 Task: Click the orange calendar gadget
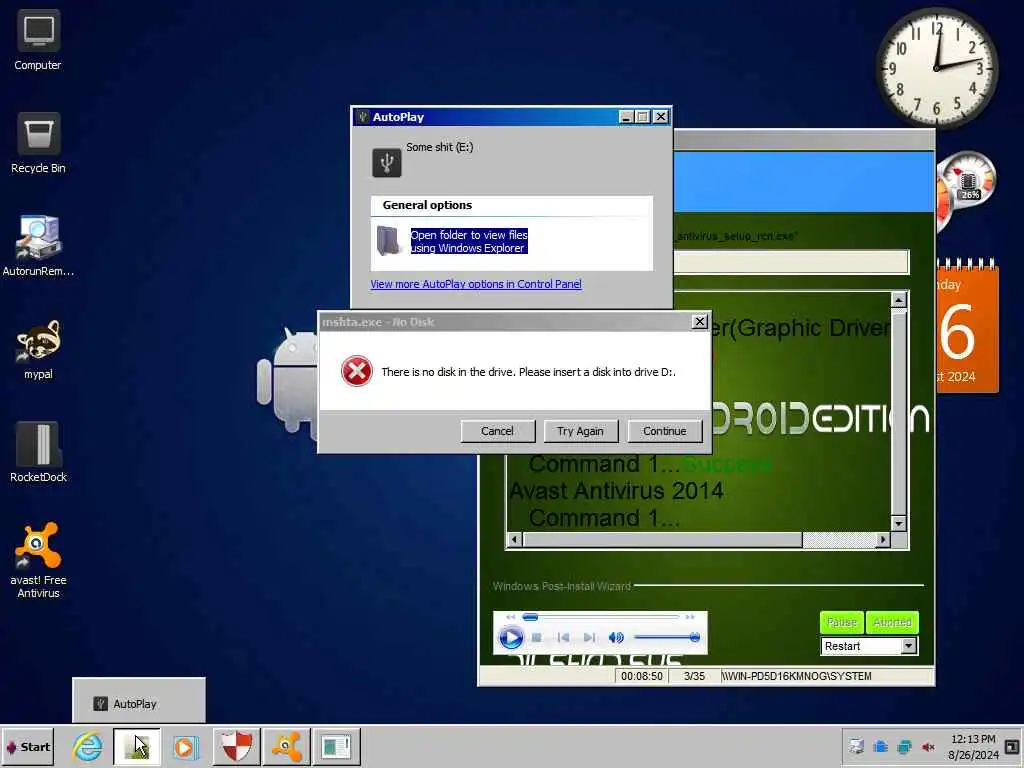point(967,327)
